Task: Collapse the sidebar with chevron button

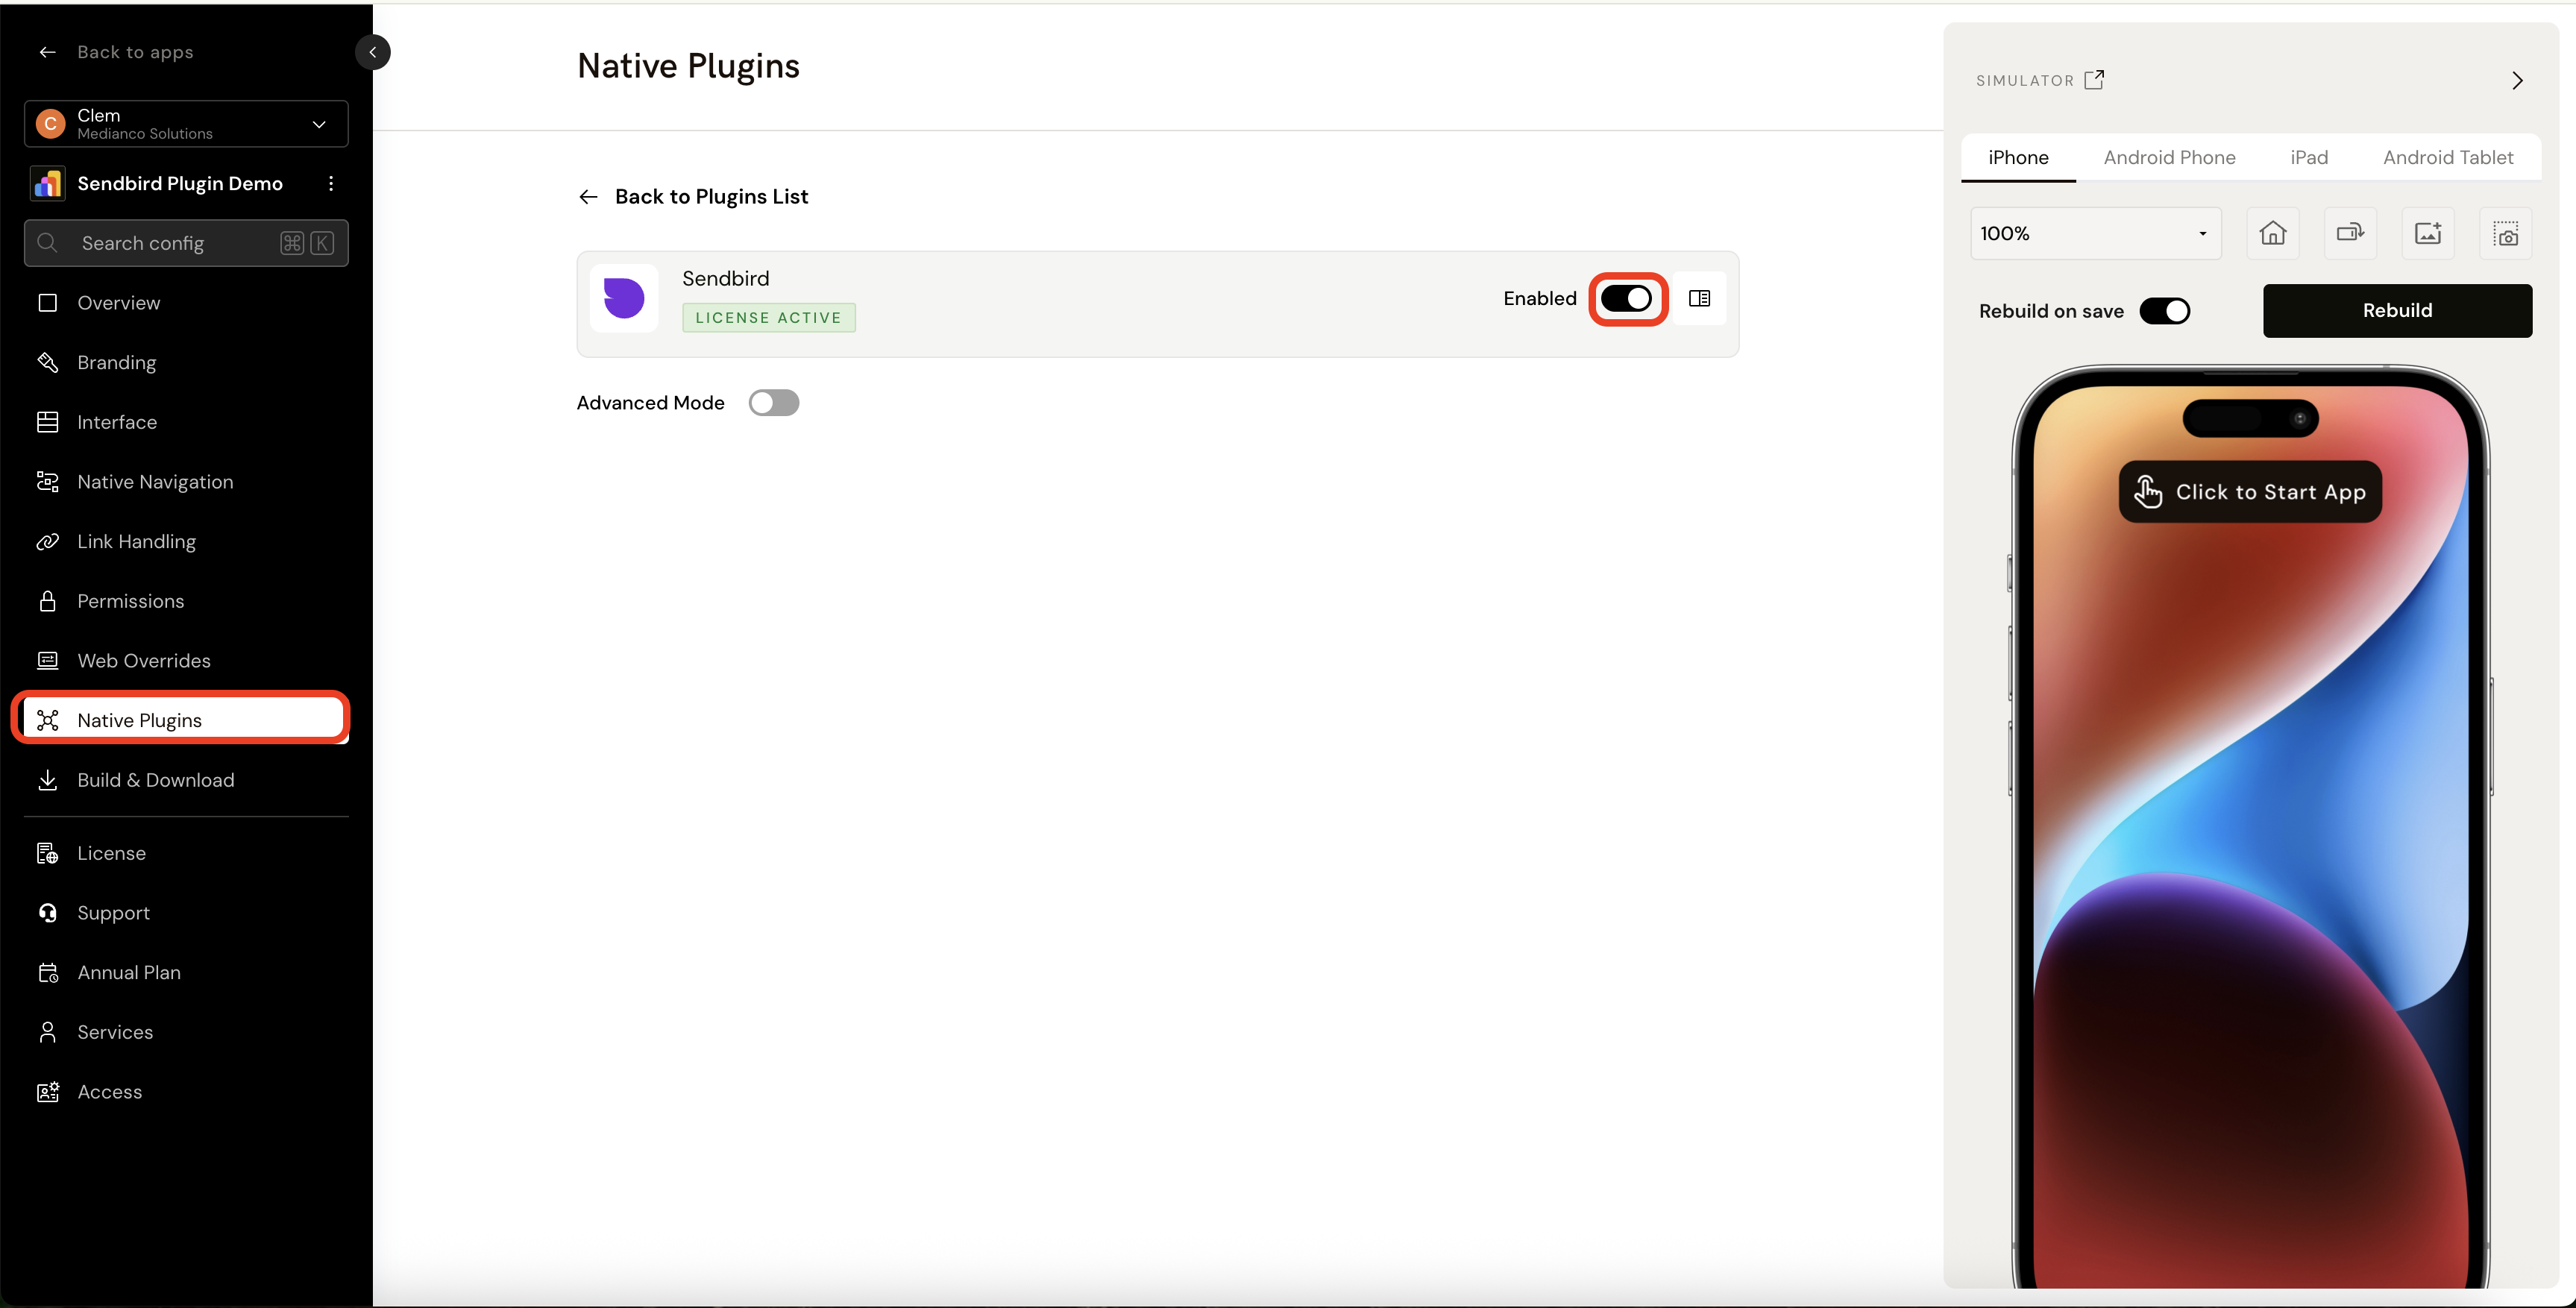Action: [x=372, y=52]
